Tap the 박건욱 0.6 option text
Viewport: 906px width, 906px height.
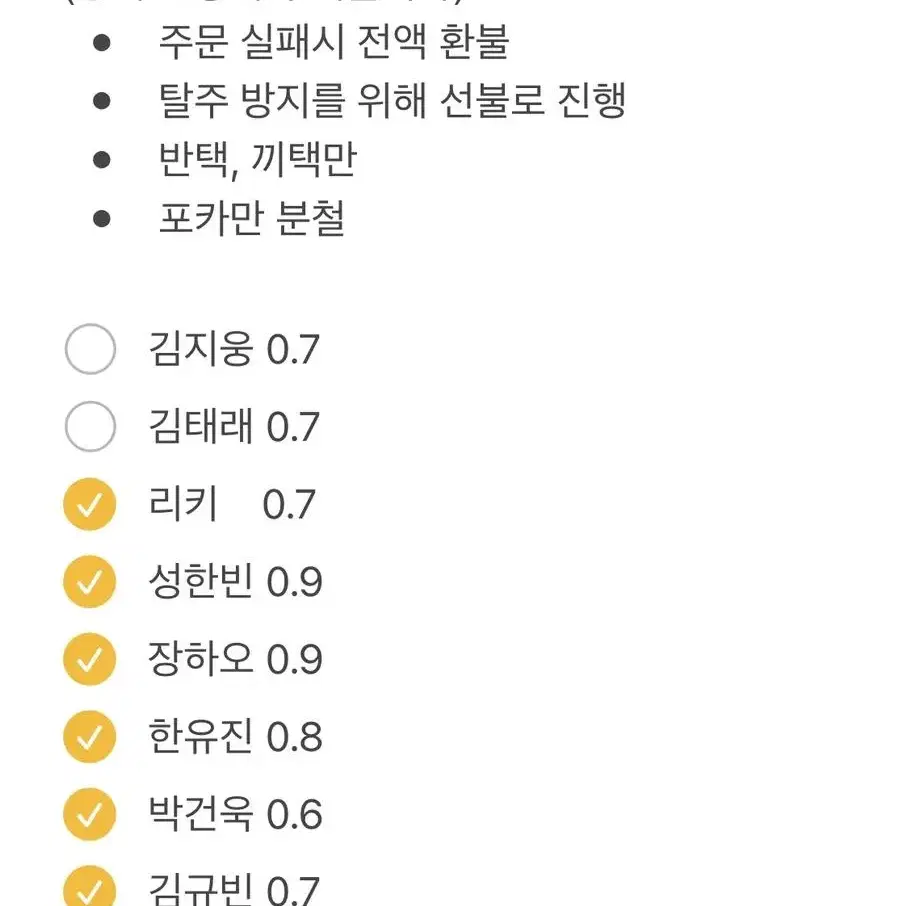pyautogui.click(x=235, y=814)
